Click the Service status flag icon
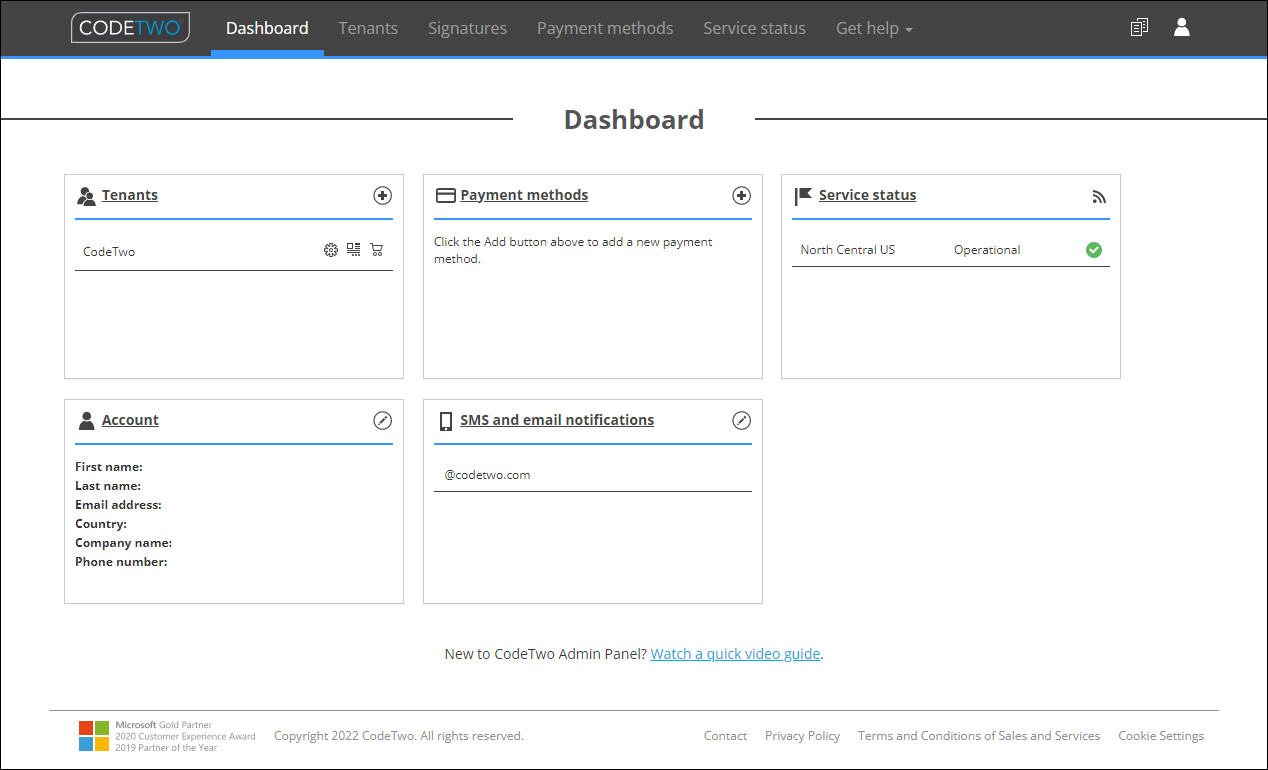The height and width of the screenshot is (770, 1268). (x=803, y=196)
